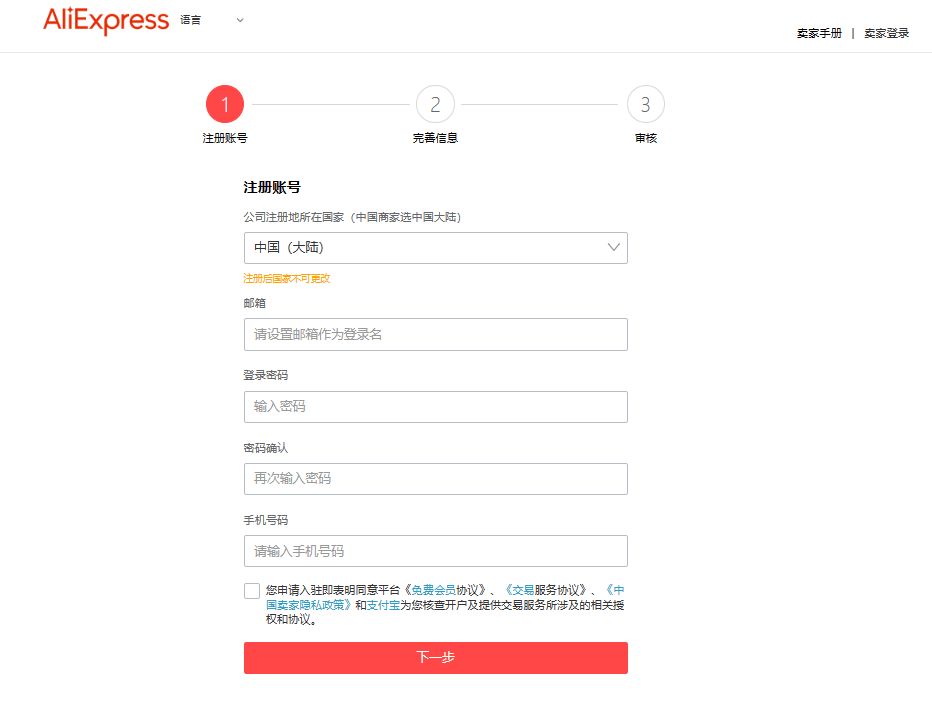Screen dimensions: 932x708
Task: Click the 邮箱 email input field
Action: [435, 334]
